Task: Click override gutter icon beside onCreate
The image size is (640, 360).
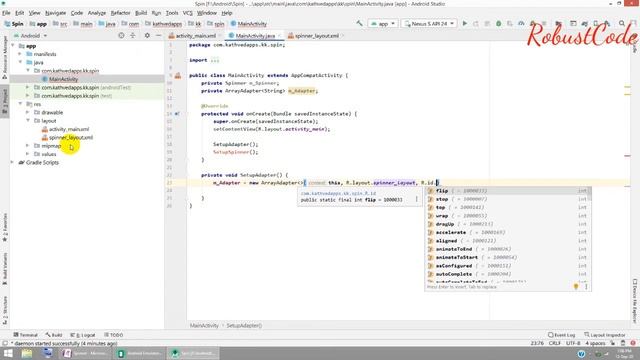Action: pos(177,114)
